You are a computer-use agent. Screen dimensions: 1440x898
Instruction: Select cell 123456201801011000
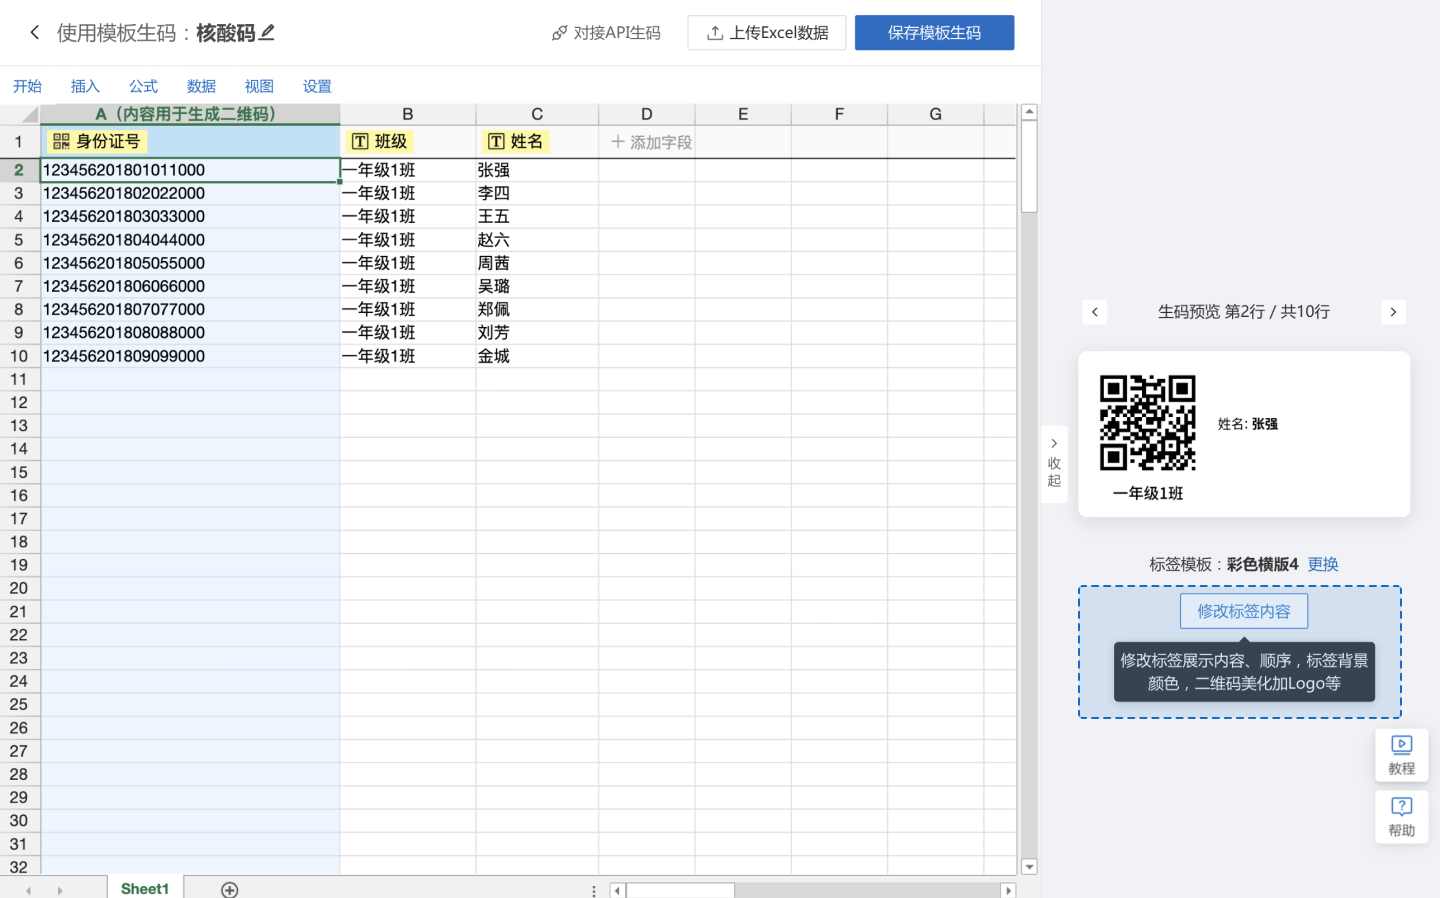(190, 170)
